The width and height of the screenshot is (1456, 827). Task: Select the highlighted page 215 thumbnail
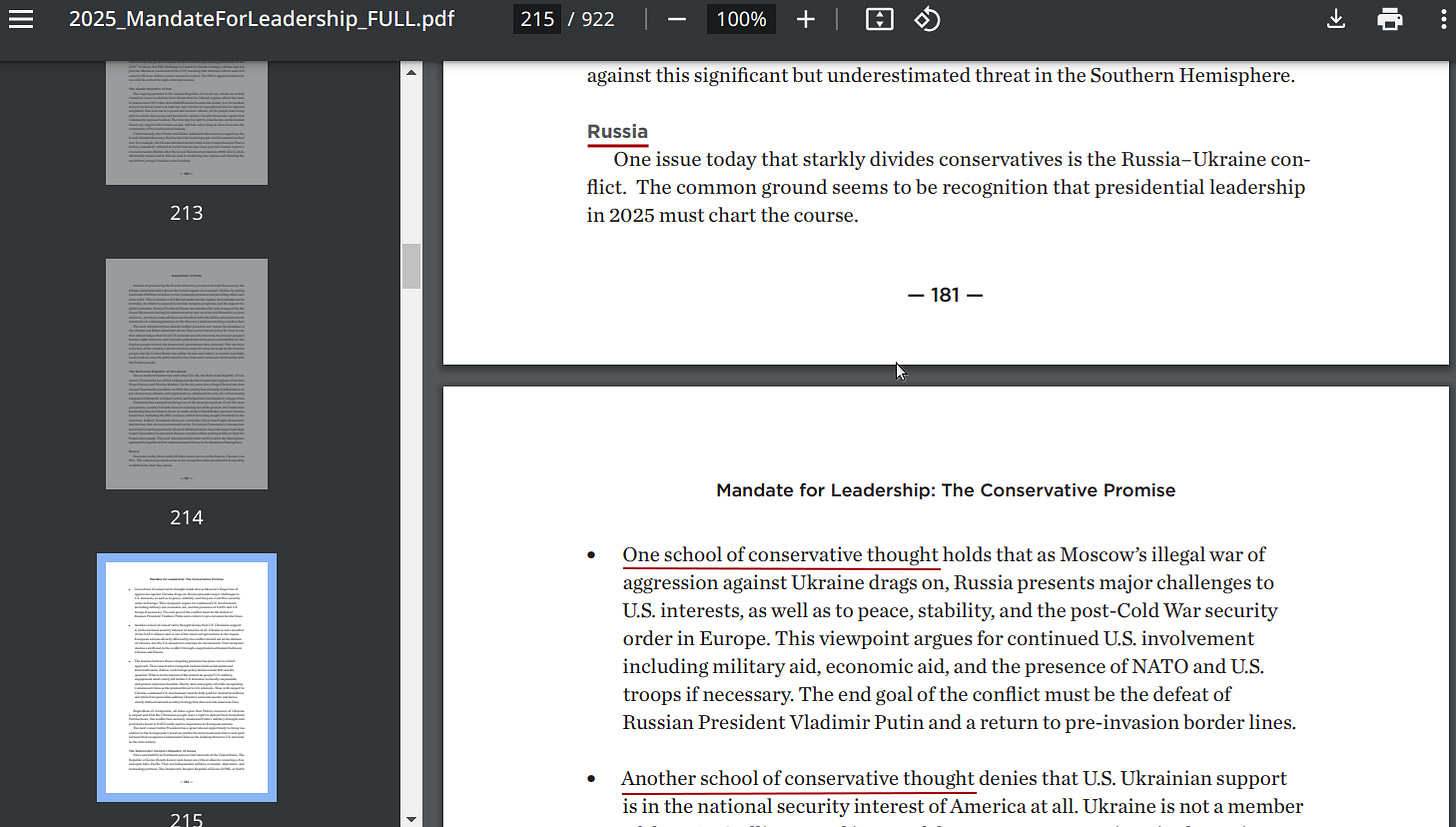(x=187, y=677)
